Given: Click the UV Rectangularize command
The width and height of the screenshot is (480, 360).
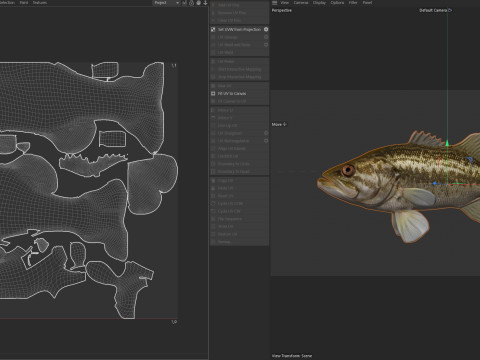Looking at the screenshot, I should pyautogui.click(x=239, y=141).
